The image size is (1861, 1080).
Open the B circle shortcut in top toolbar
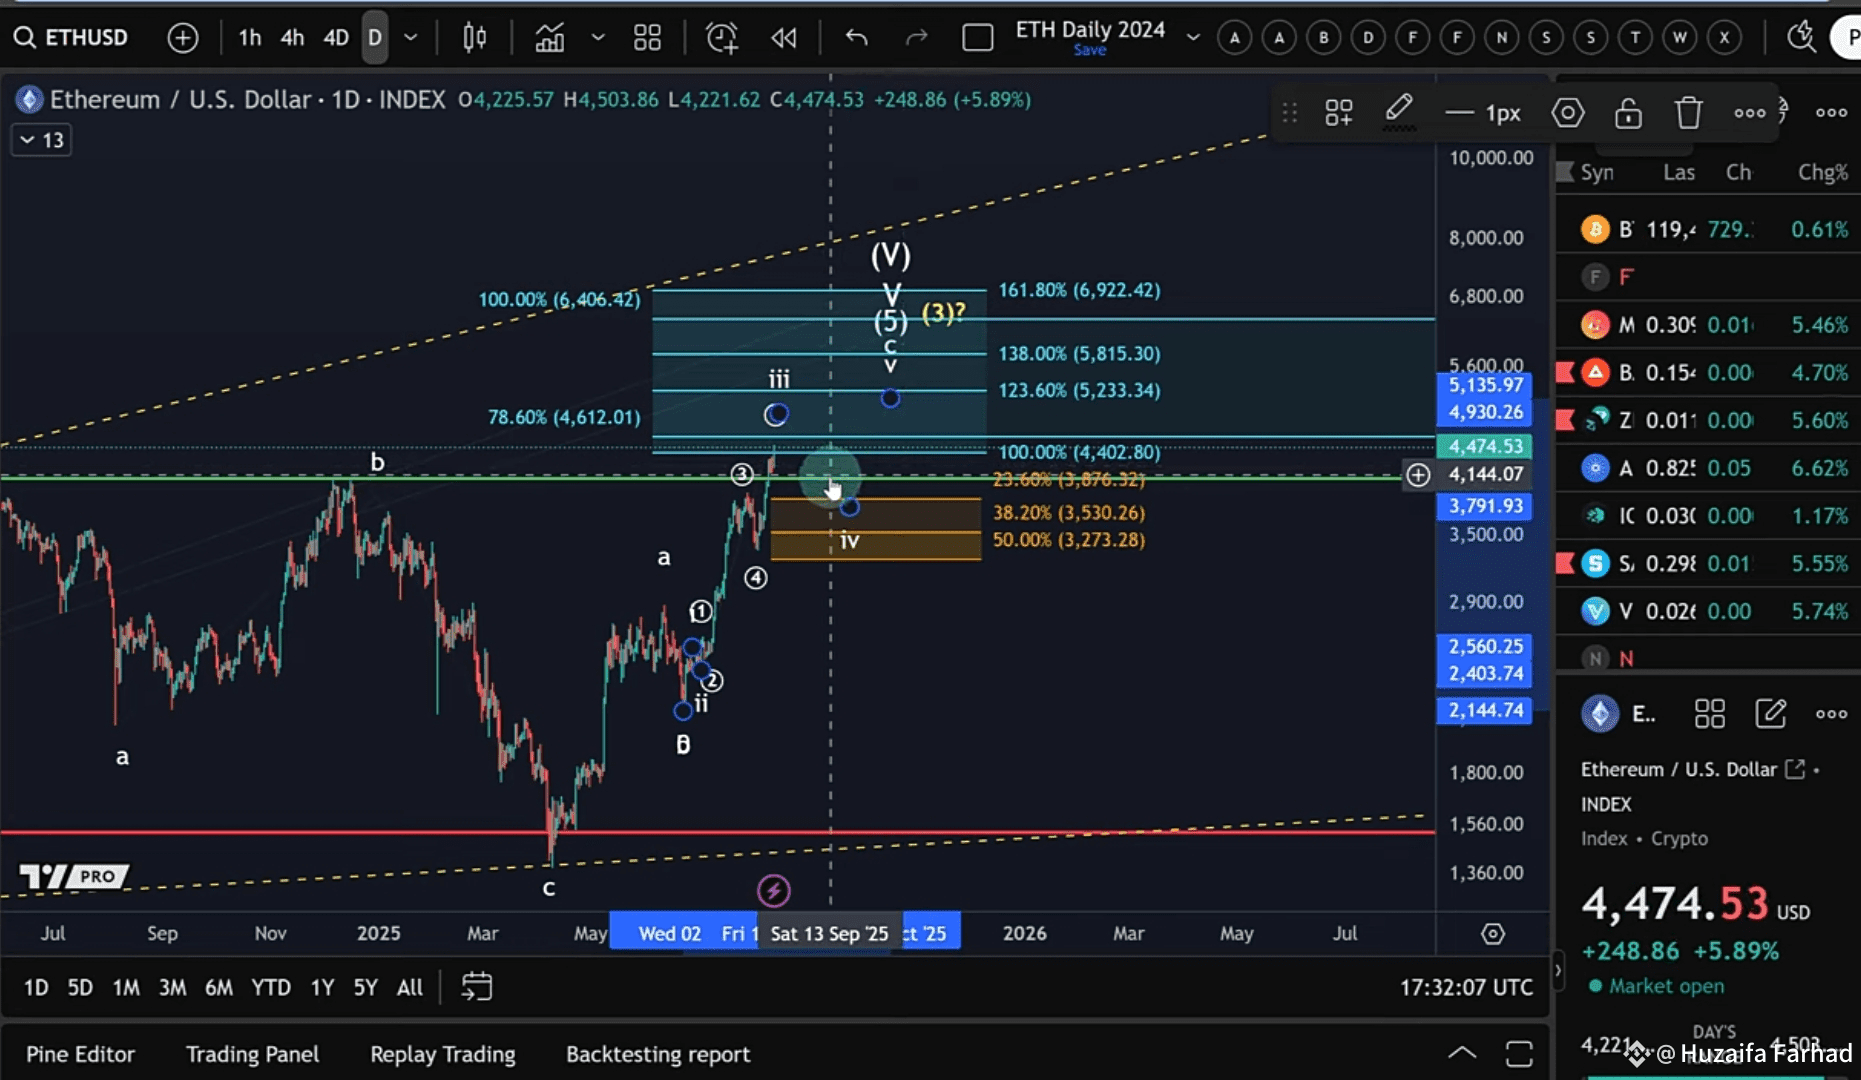[1324, 38]
